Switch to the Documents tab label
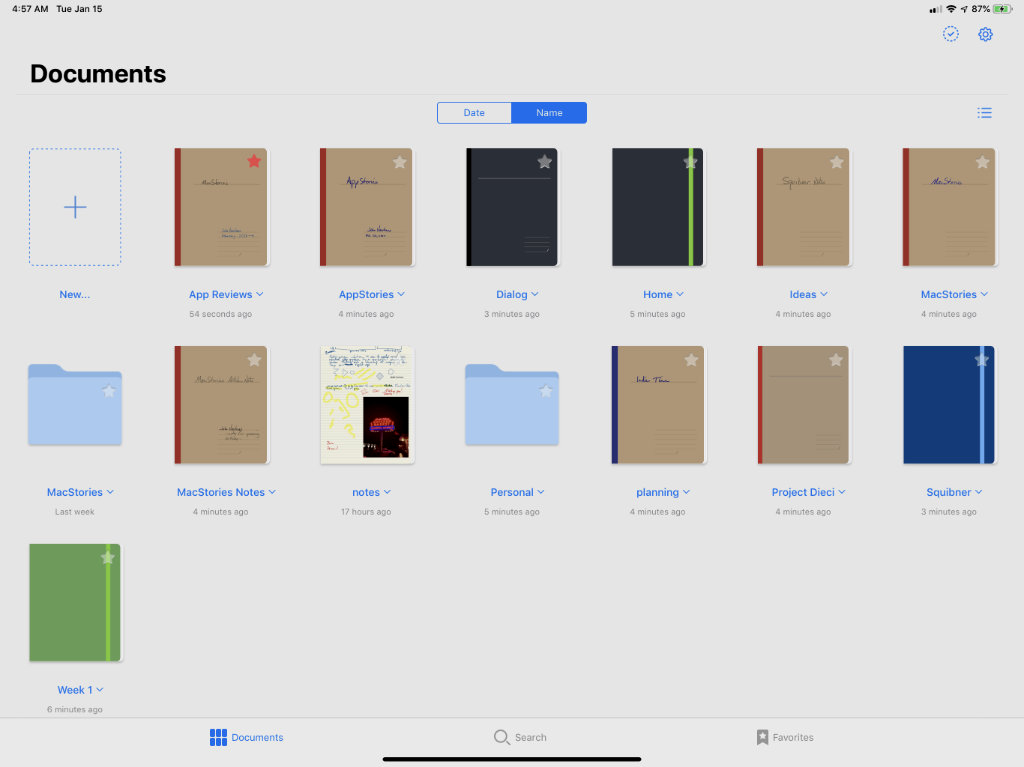Screen dimensions: 1024x767 click(257, 737)
